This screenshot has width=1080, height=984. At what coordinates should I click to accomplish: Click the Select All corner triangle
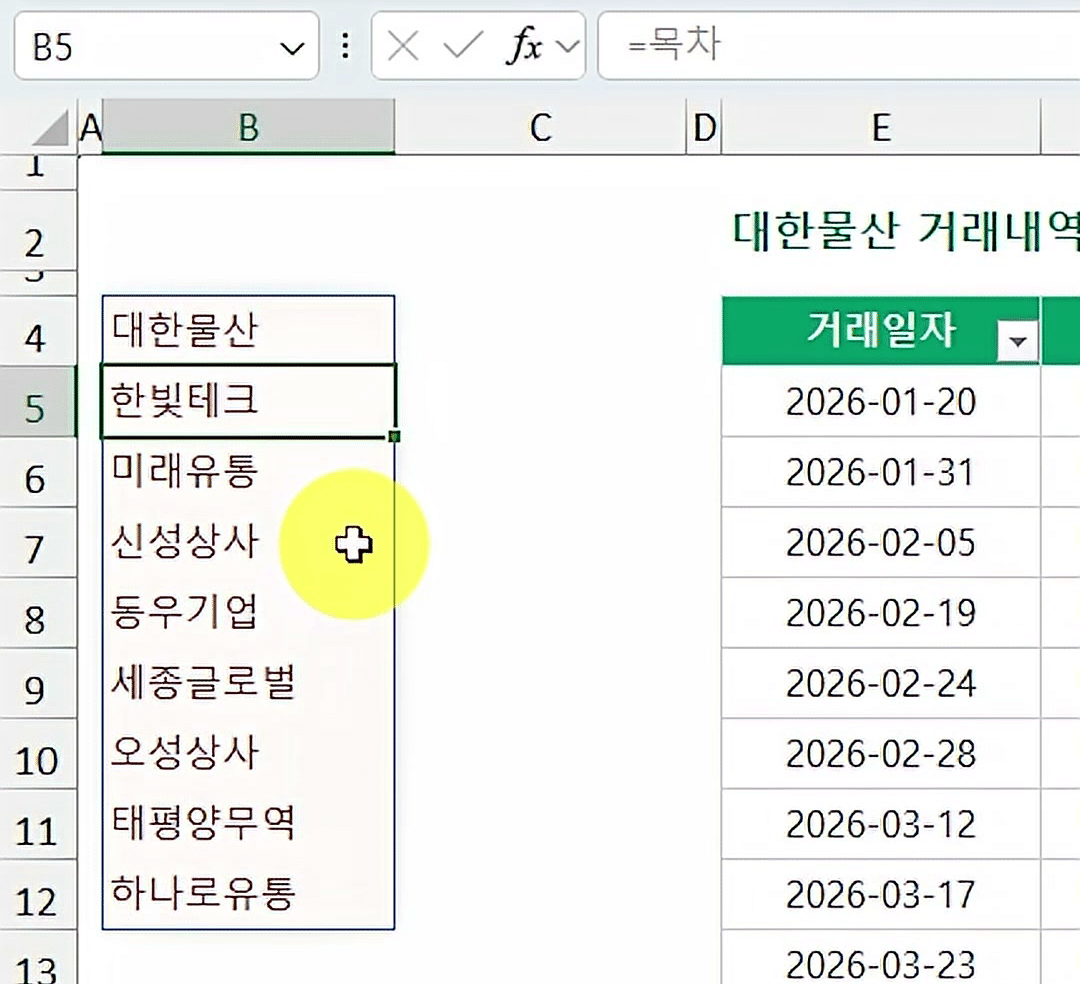[x=51, y=127]
